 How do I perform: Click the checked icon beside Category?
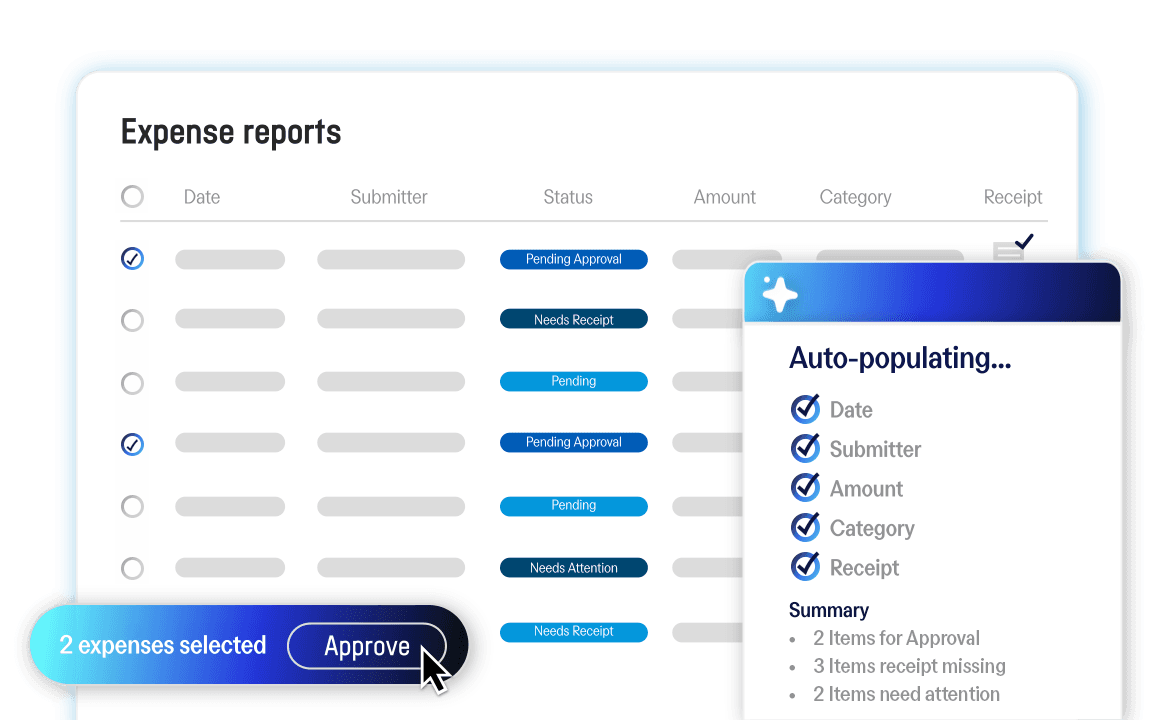click(x=805, y=527)
